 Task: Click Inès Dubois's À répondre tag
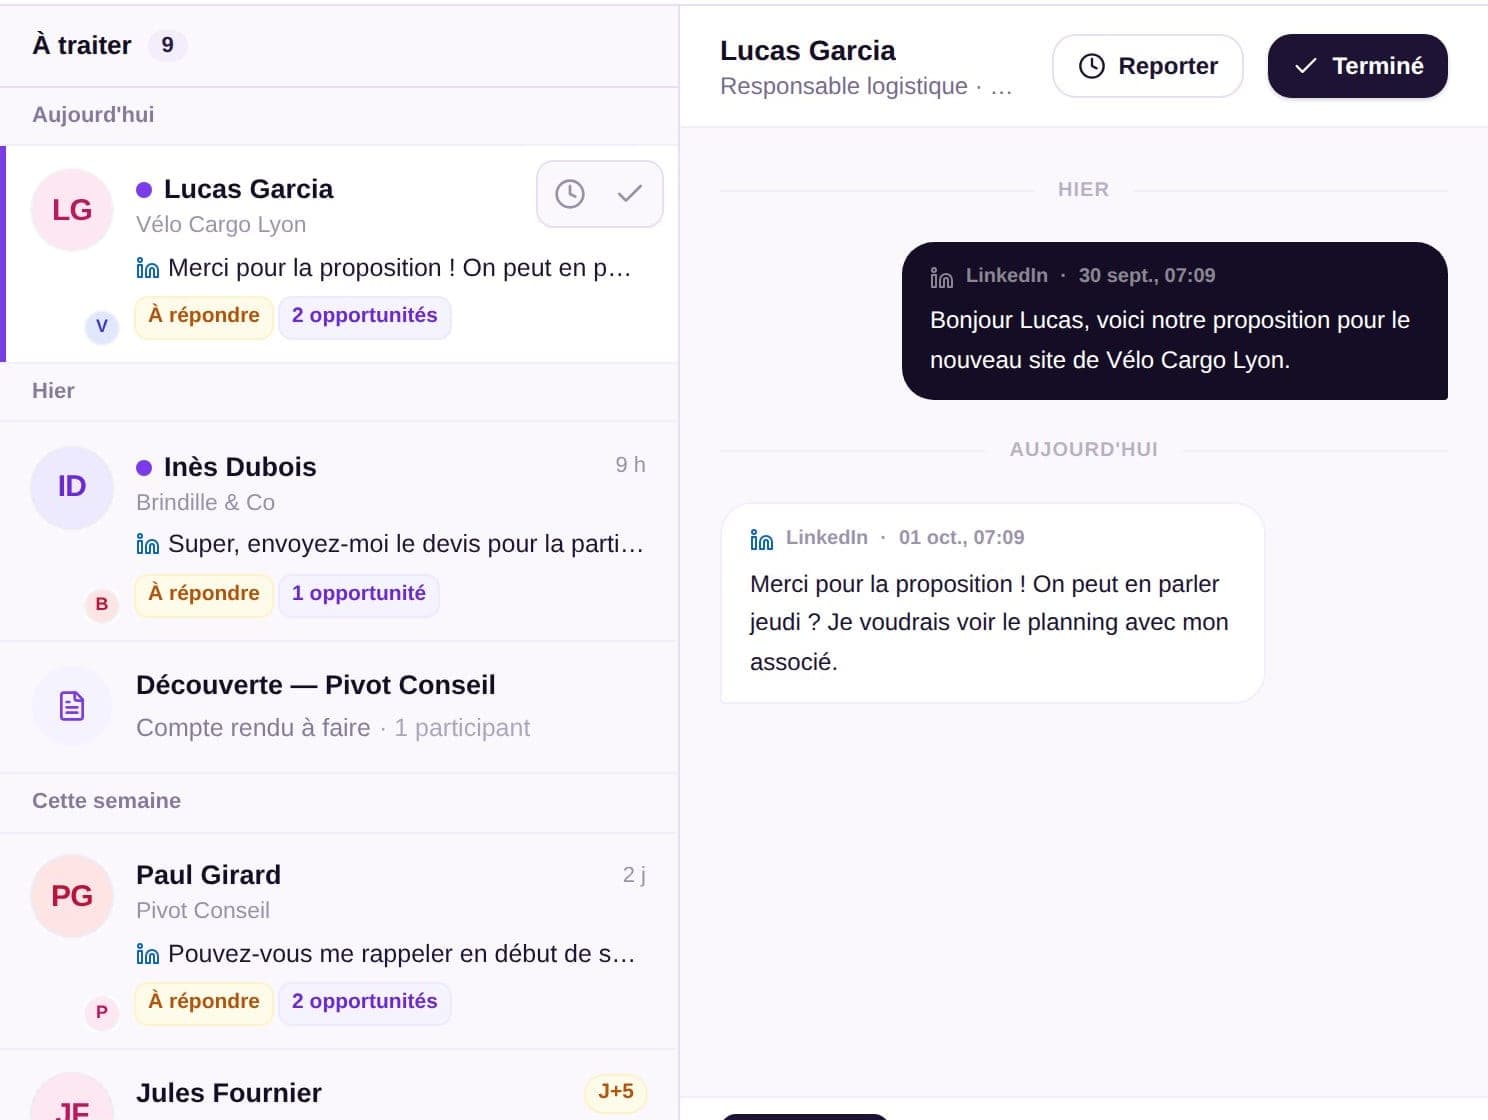coord(204,594)
